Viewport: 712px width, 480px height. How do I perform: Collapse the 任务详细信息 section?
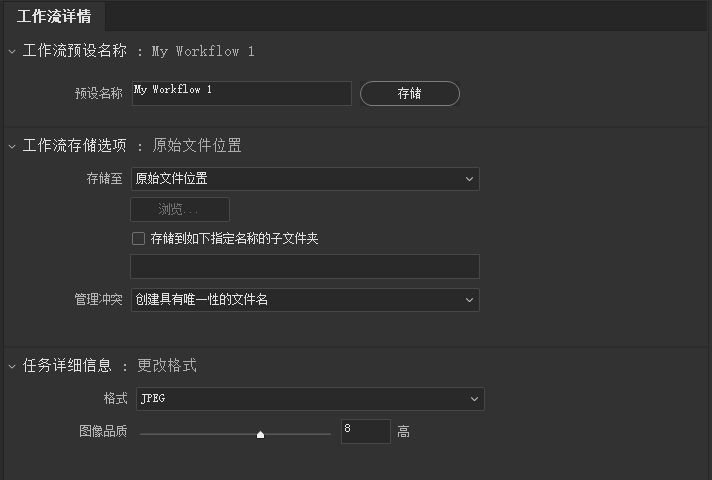(12, 366)
